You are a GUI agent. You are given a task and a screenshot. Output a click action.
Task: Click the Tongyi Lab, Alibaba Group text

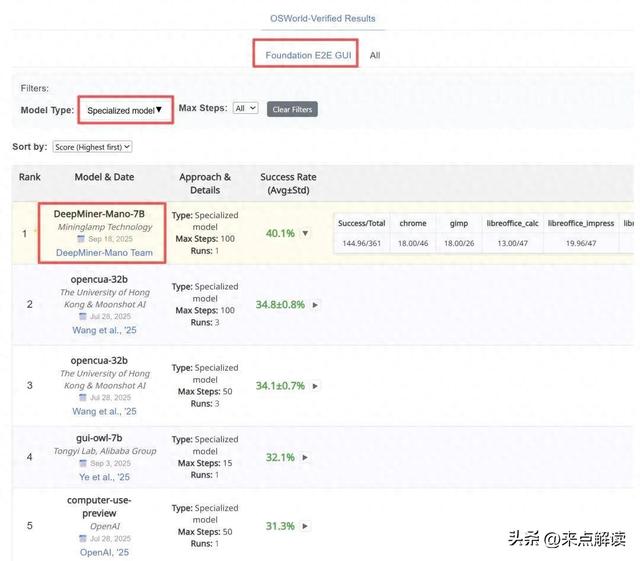105,451
